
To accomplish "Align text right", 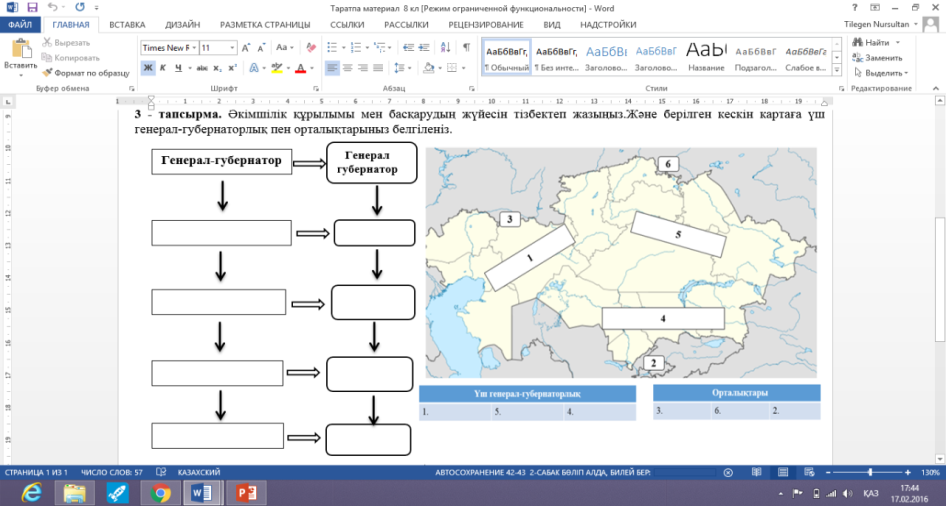I will point(363,68).
